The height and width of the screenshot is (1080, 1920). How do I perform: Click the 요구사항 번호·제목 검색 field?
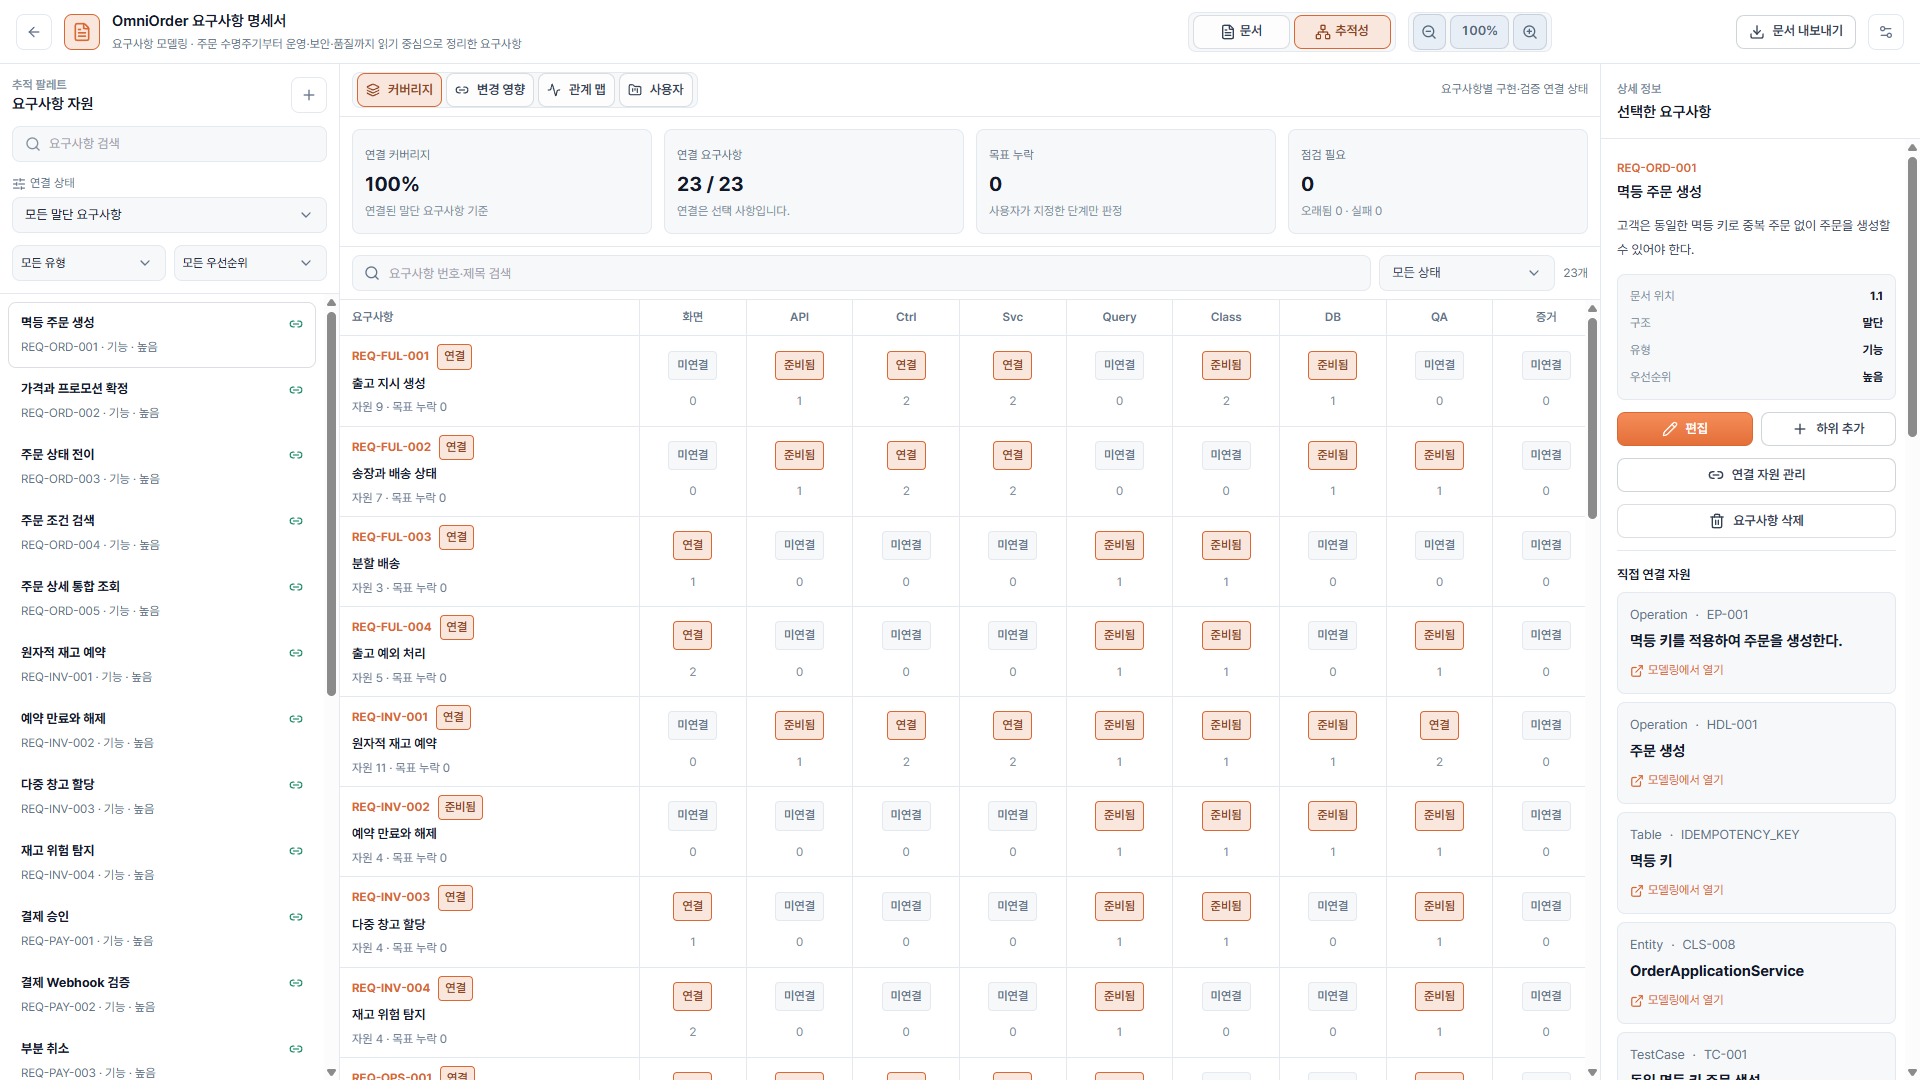point(861,273)
